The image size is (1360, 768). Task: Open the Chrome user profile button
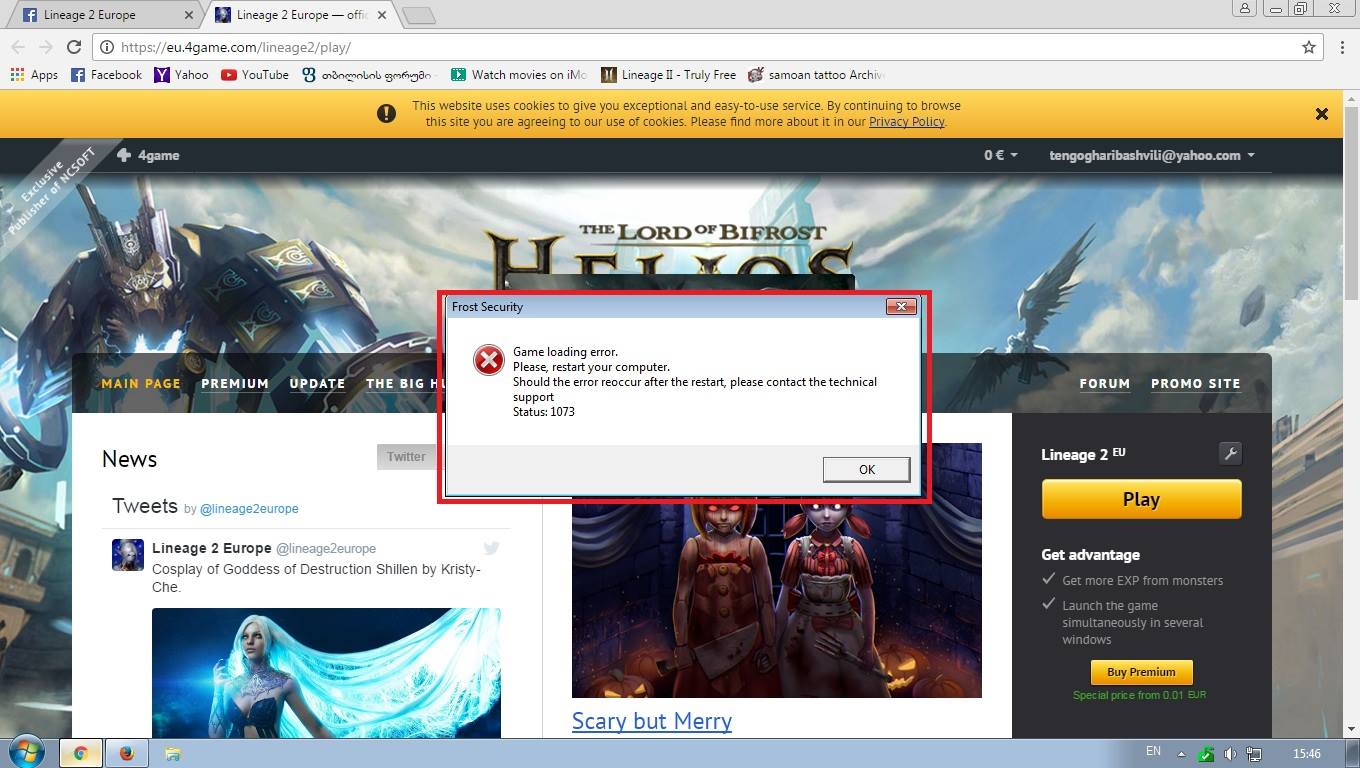tap(1244, 8)
